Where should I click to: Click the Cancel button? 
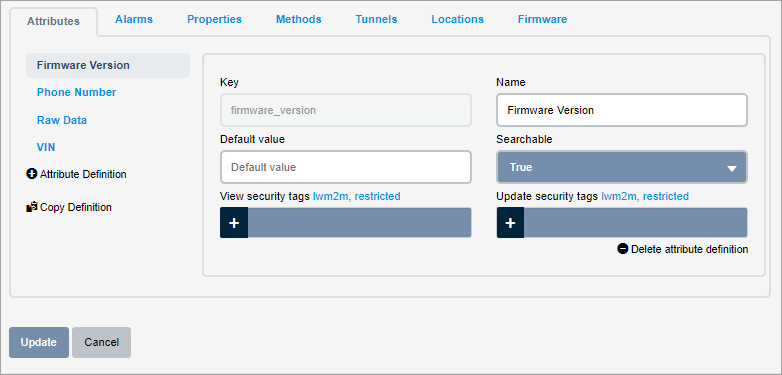101,343
